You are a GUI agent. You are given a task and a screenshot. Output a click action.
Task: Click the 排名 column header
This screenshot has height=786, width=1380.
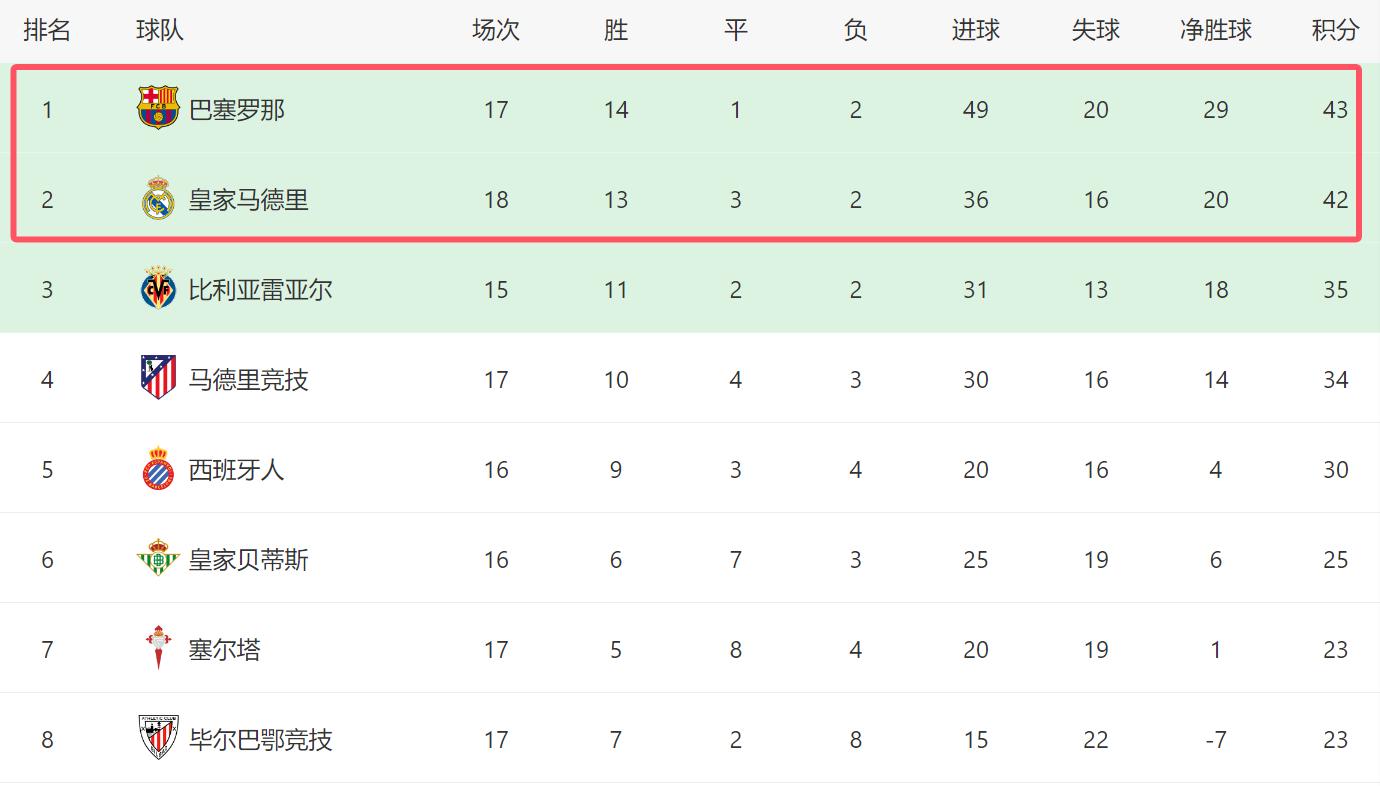(47, 30)
